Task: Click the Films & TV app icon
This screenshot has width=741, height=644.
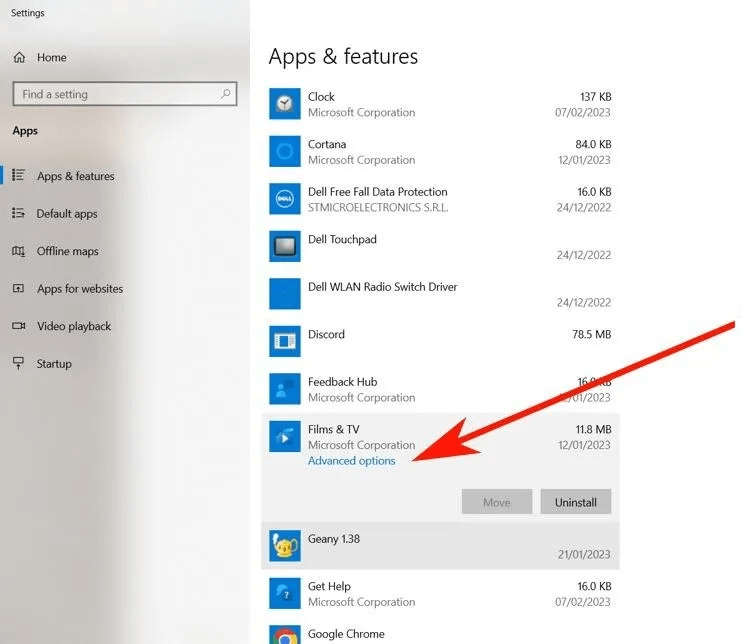Action: [x=284, y=437]
